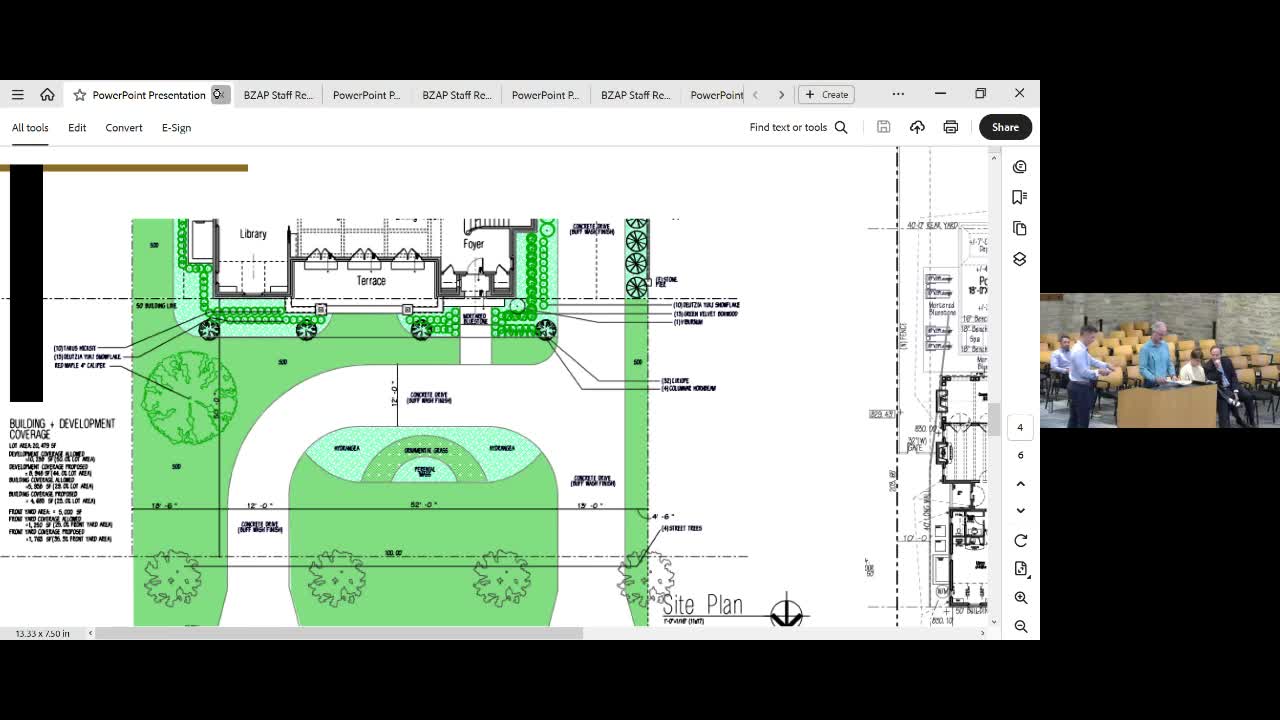Image resolution: width=1280 pixels, height=720 pixels.
Task: Open the bookmarks panel
Action: coord(1020,197)
